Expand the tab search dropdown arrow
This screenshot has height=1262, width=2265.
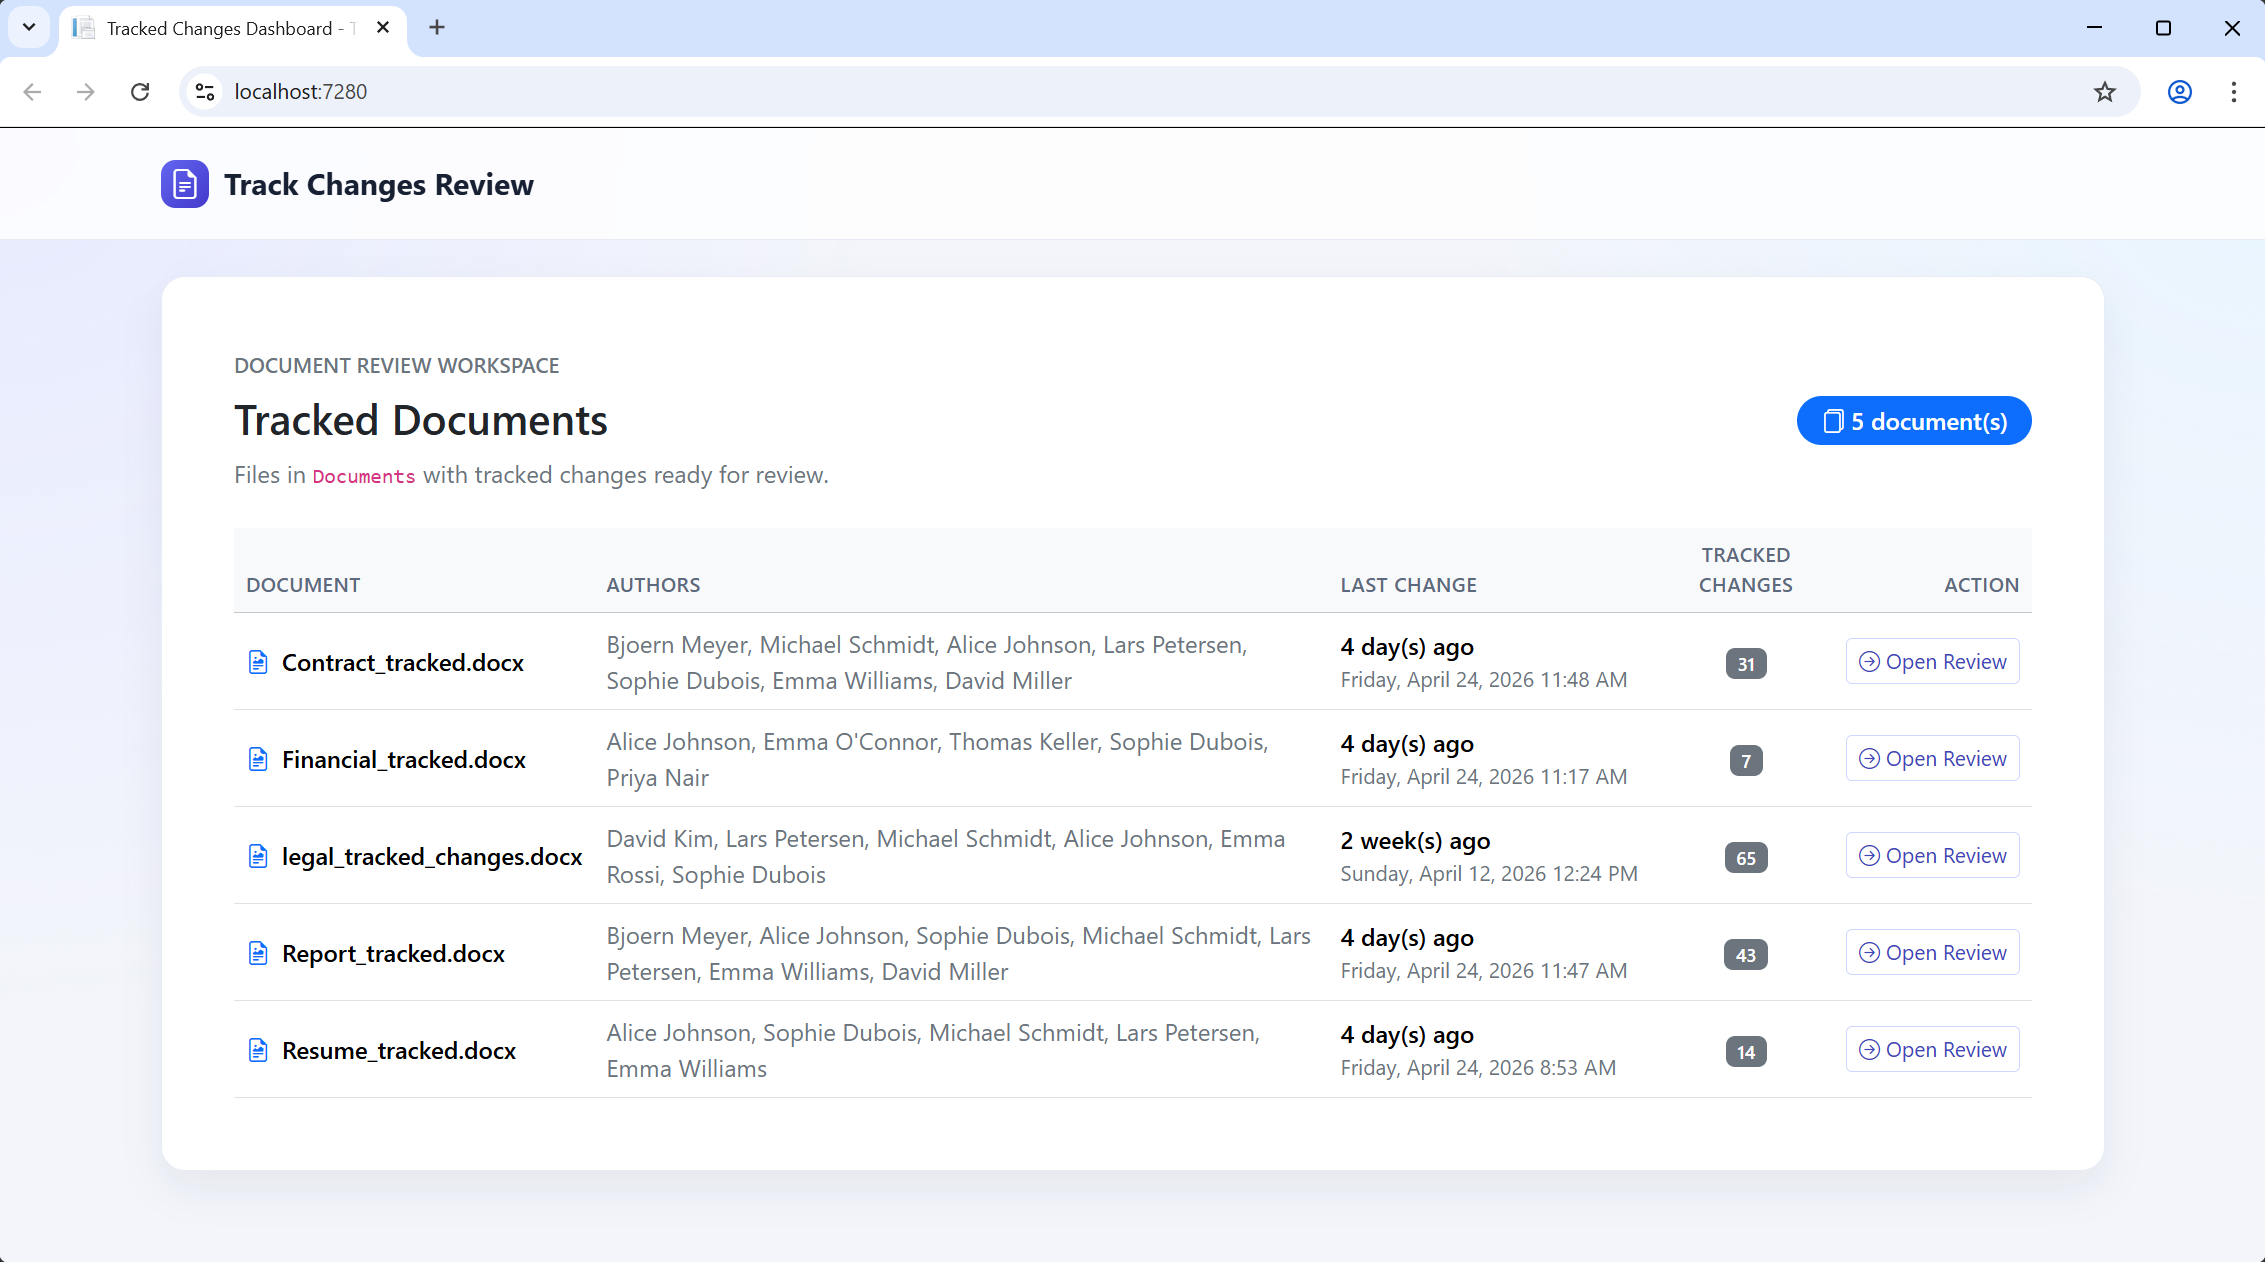(29, 28)
